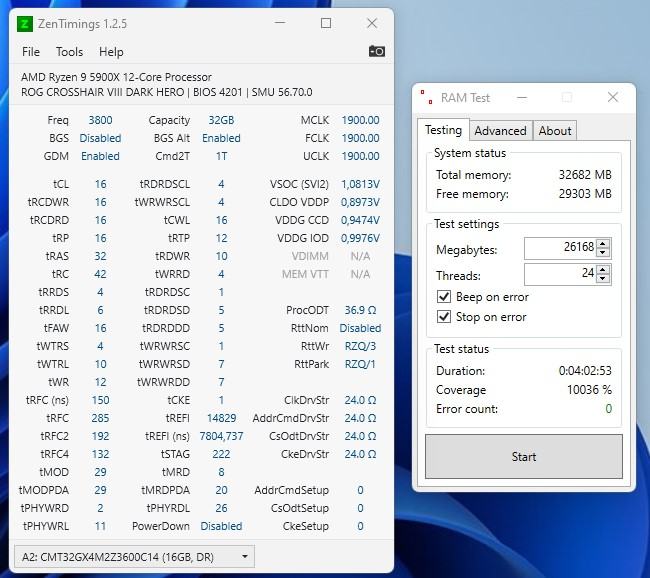This screenshot has height=578, width=650.
Task: Click the tRFC (ns) value 150
Action: [x=100, y=400]
